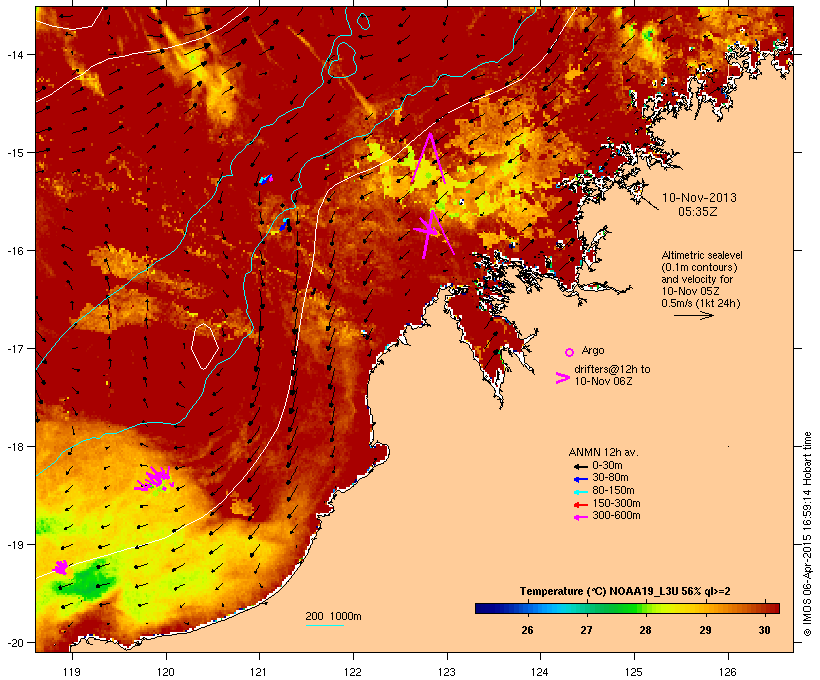Screen dimensions: 820x680
Task: Click the longitude axis label 120
Action: point(166,672)
